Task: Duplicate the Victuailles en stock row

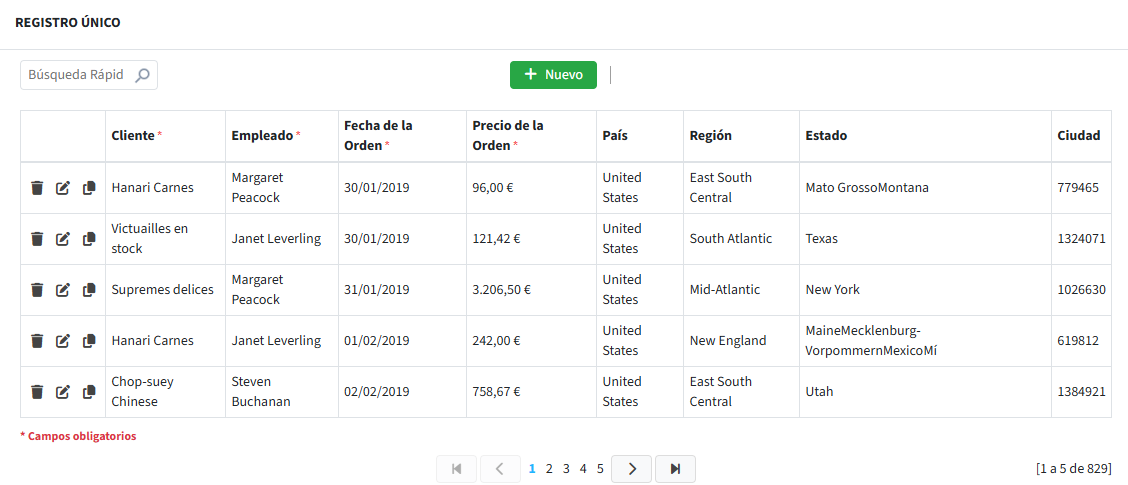Action: click(89, 239)
